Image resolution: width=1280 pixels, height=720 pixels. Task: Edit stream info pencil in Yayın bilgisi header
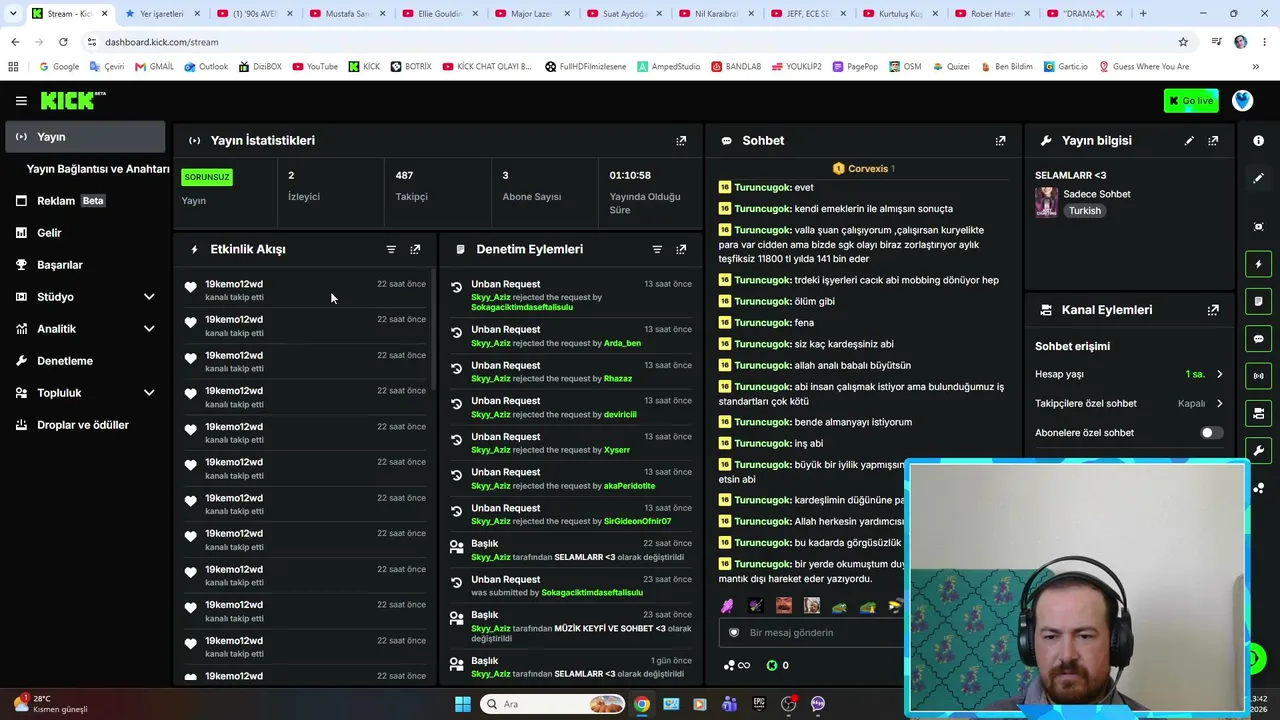[1189, 141]
